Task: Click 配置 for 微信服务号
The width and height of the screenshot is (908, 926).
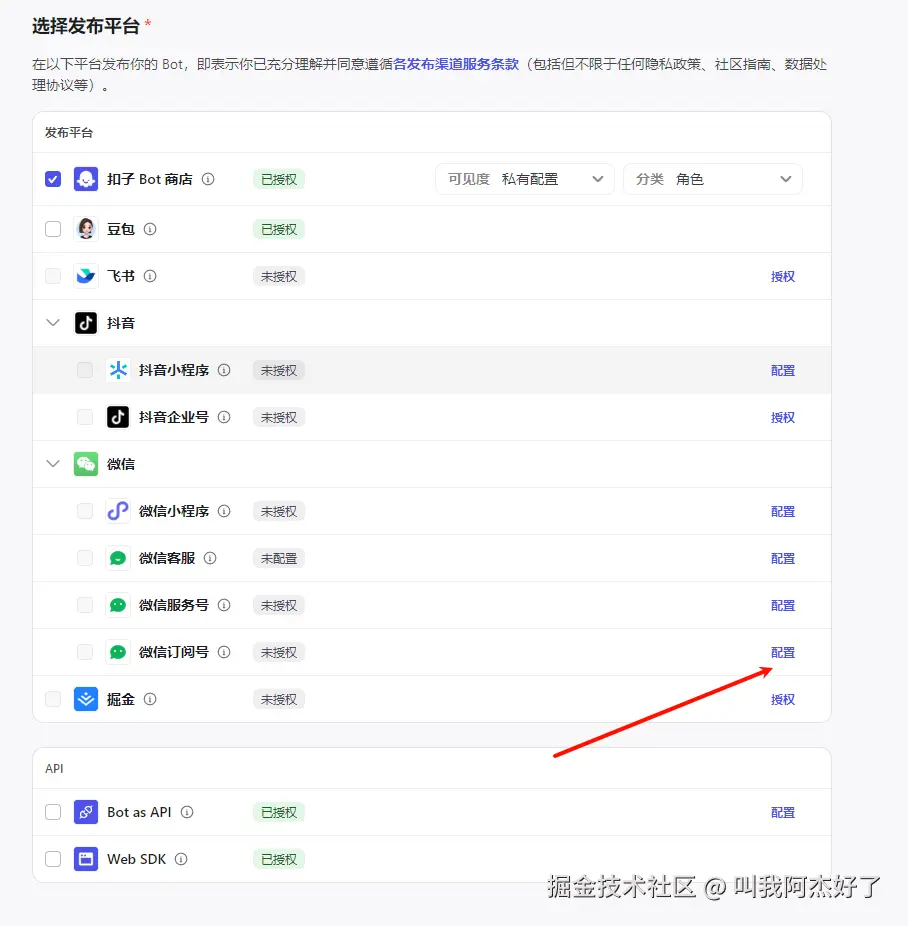Action: point(783,605)
